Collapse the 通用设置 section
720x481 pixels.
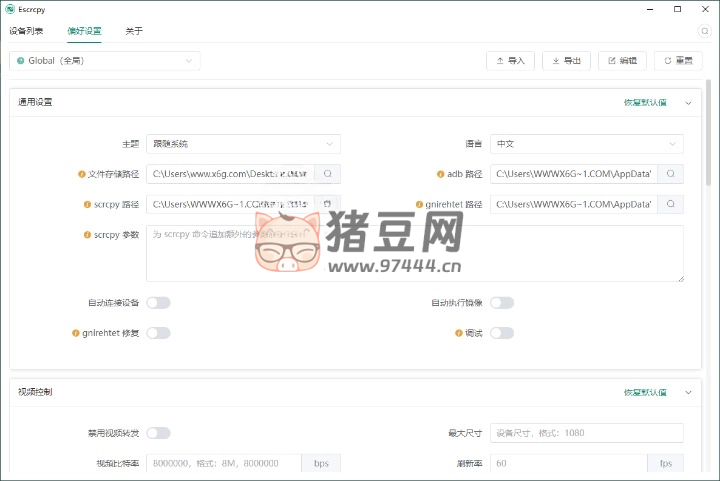click(x=688, y=103)
